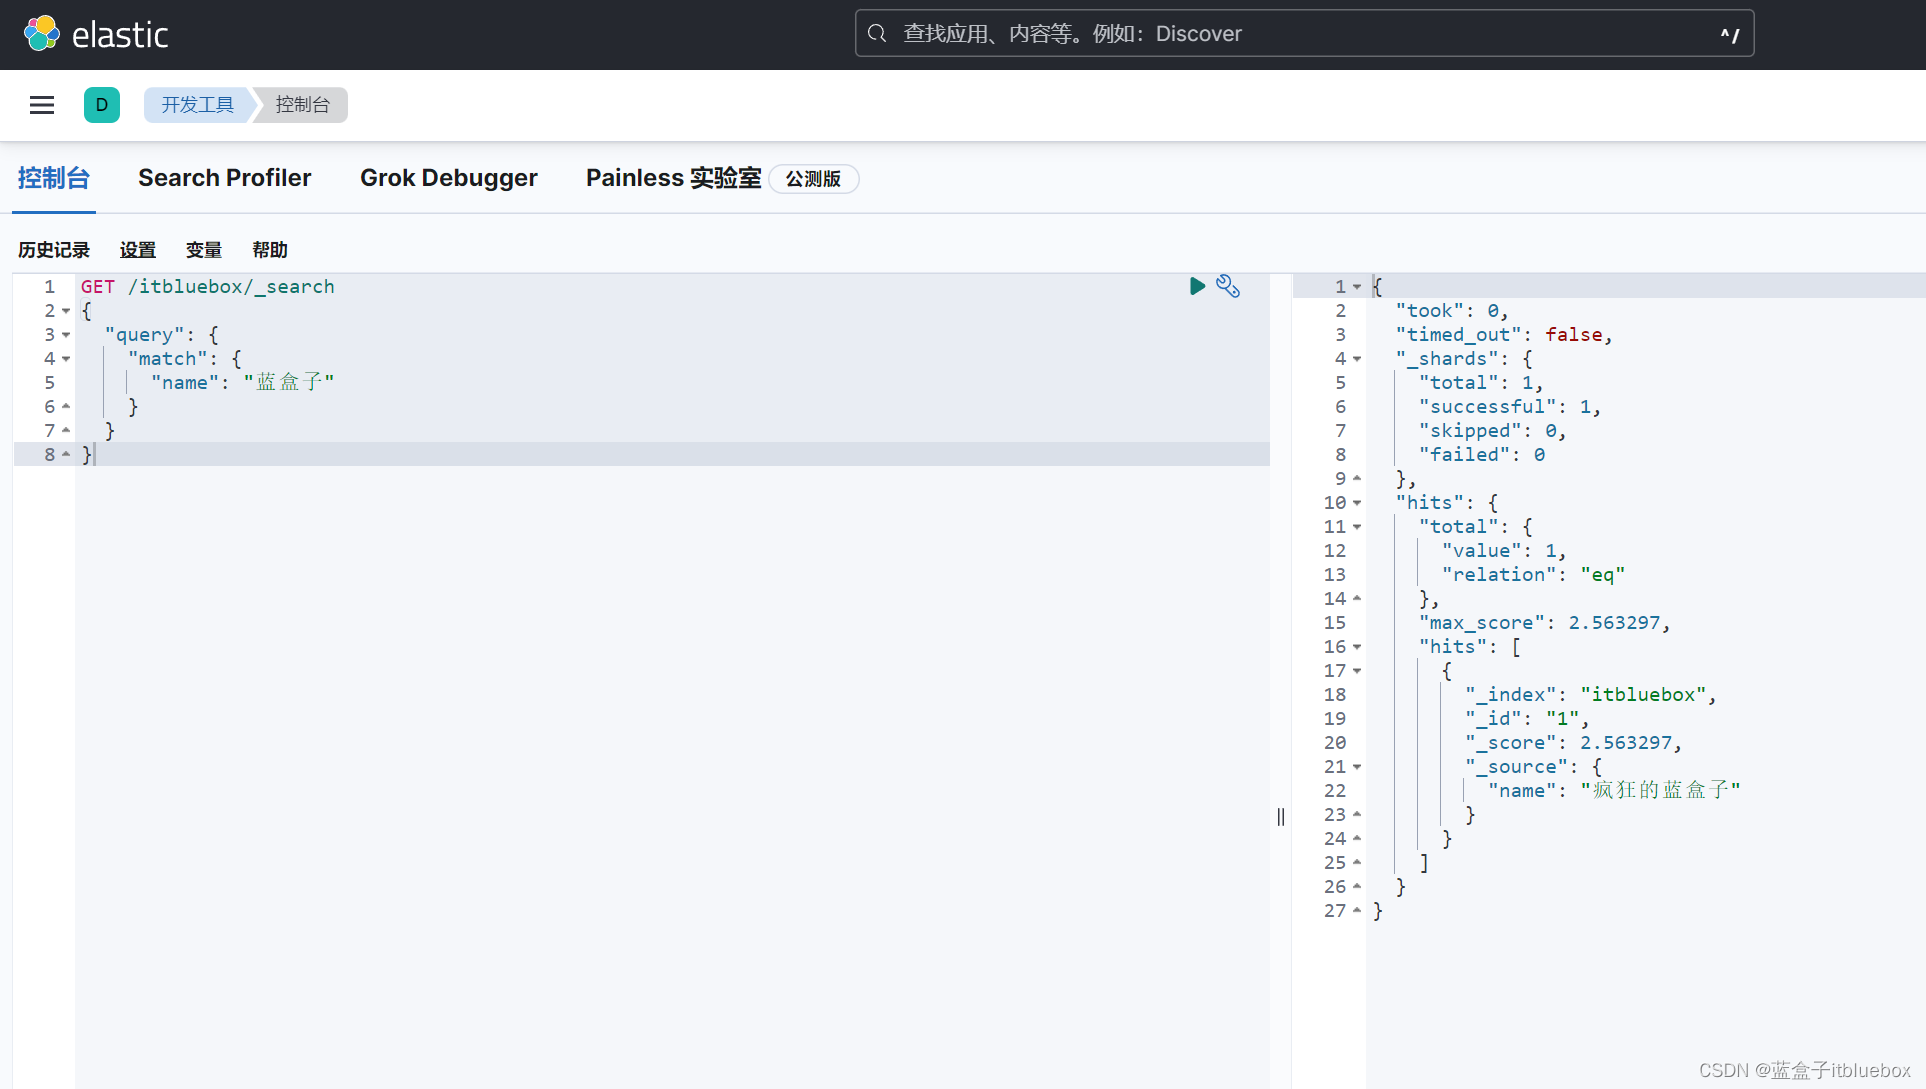Switch to the Search Profiler tab
Viewport: 1926px width, 1089px height.
[224, 178]
